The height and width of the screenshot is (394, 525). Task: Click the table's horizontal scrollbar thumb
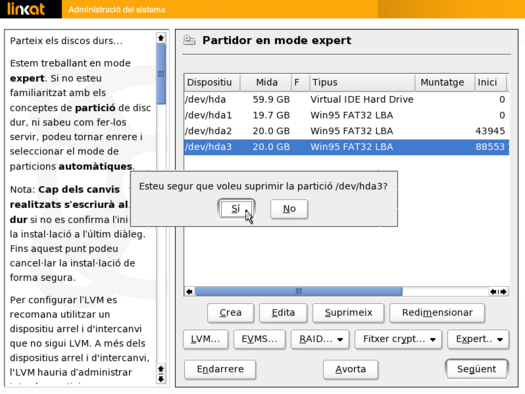click(299, 292)
